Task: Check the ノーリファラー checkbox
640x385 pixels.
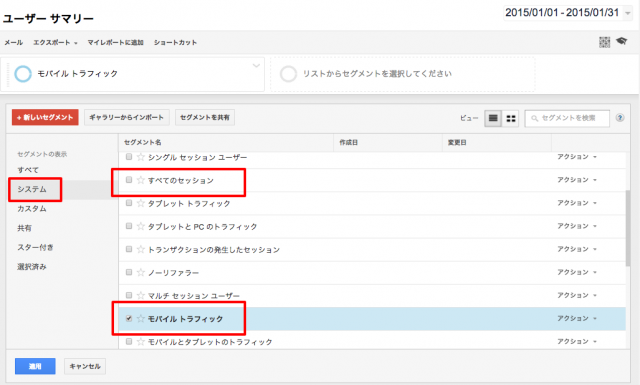Action: (129, 272)
